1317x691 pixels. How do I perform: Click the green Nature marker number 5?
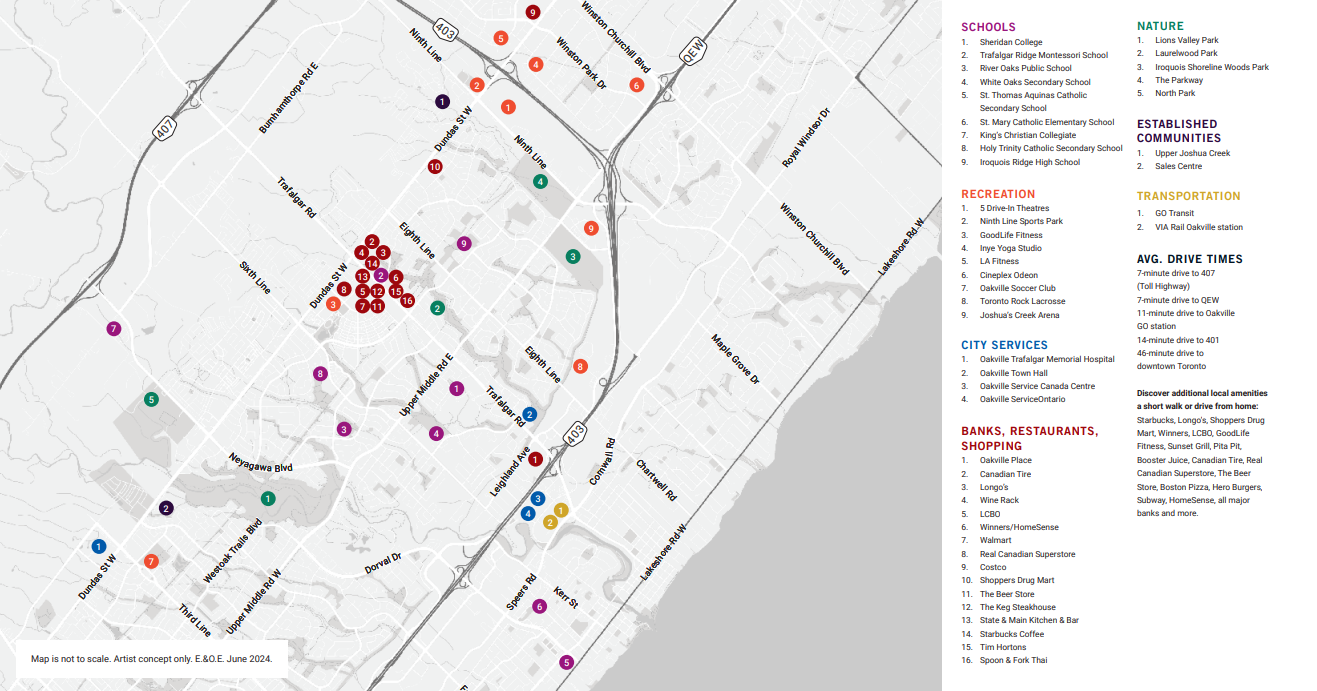[151, 400]
